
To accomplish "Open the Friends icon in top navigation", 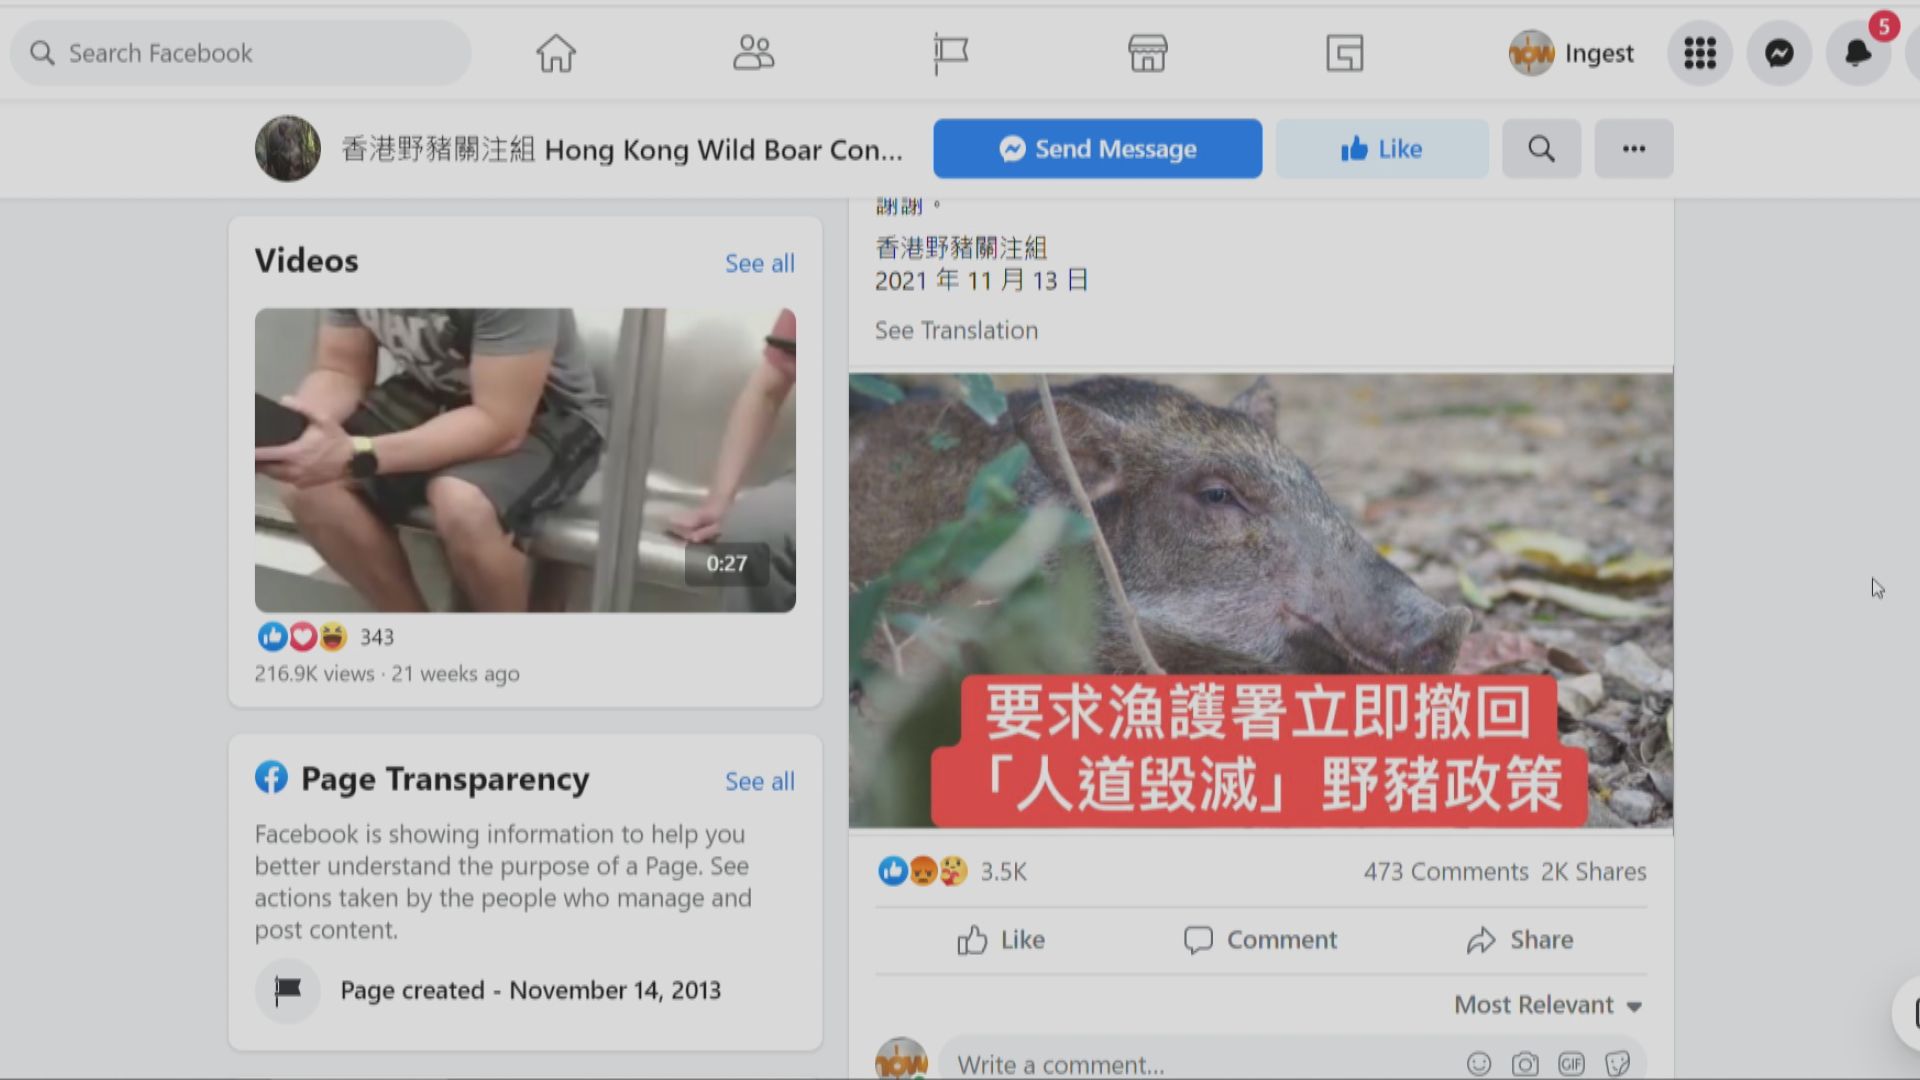I will point(753,53).
